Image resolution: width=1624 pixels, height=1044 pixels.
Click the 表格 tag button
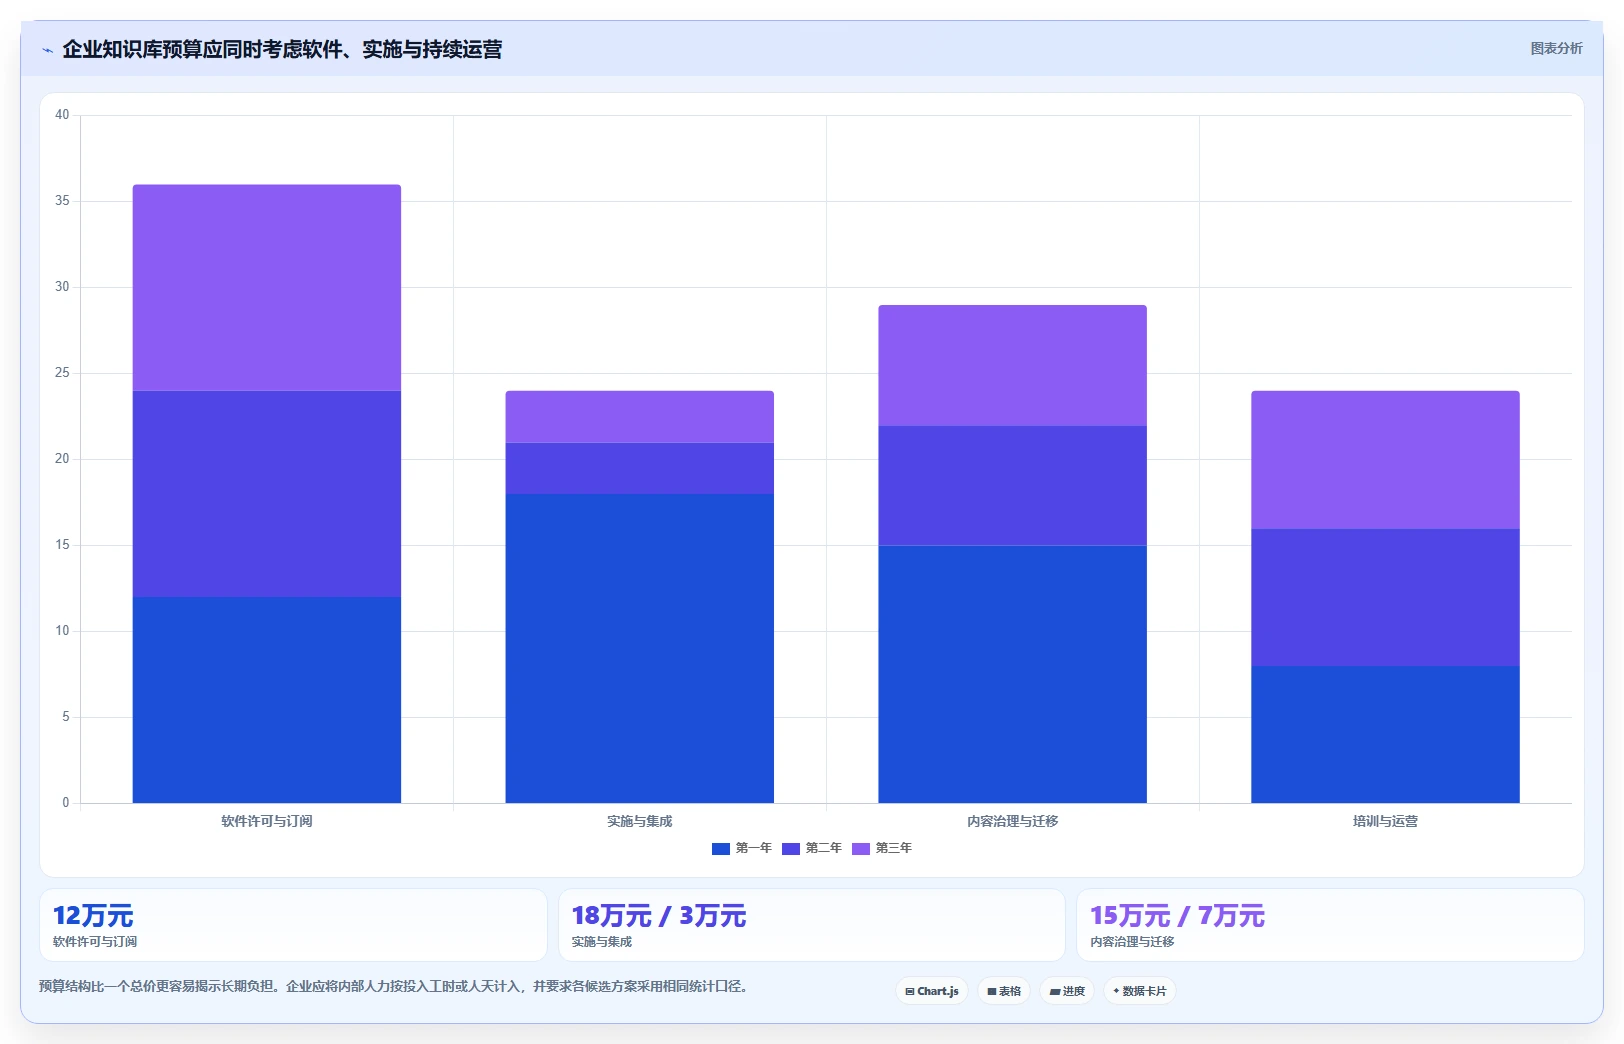point(1004,991)
